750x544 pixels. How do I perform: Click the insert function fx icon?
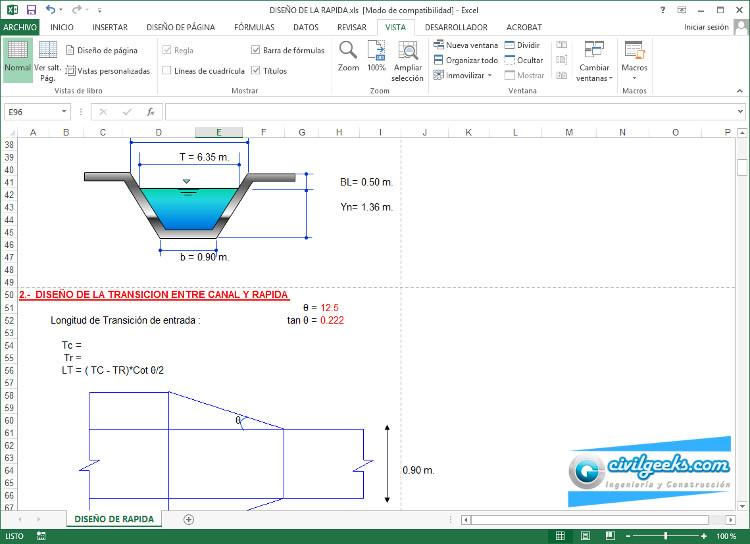click(x=150, y=112)
